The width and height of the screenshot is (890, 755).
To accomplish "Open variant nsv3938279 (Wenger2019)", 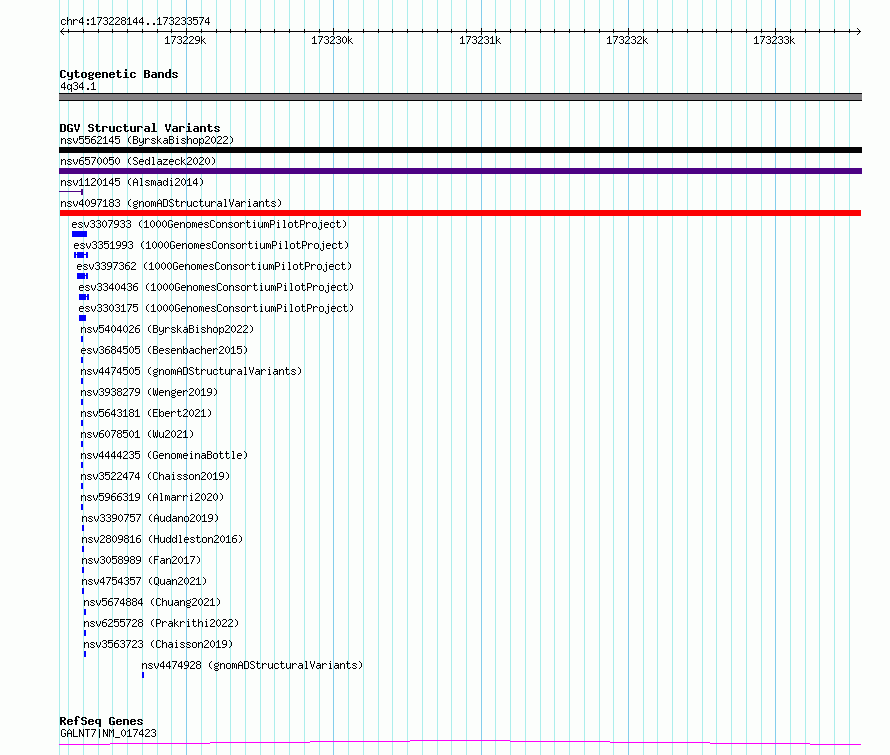I will [x=149, y=392].
